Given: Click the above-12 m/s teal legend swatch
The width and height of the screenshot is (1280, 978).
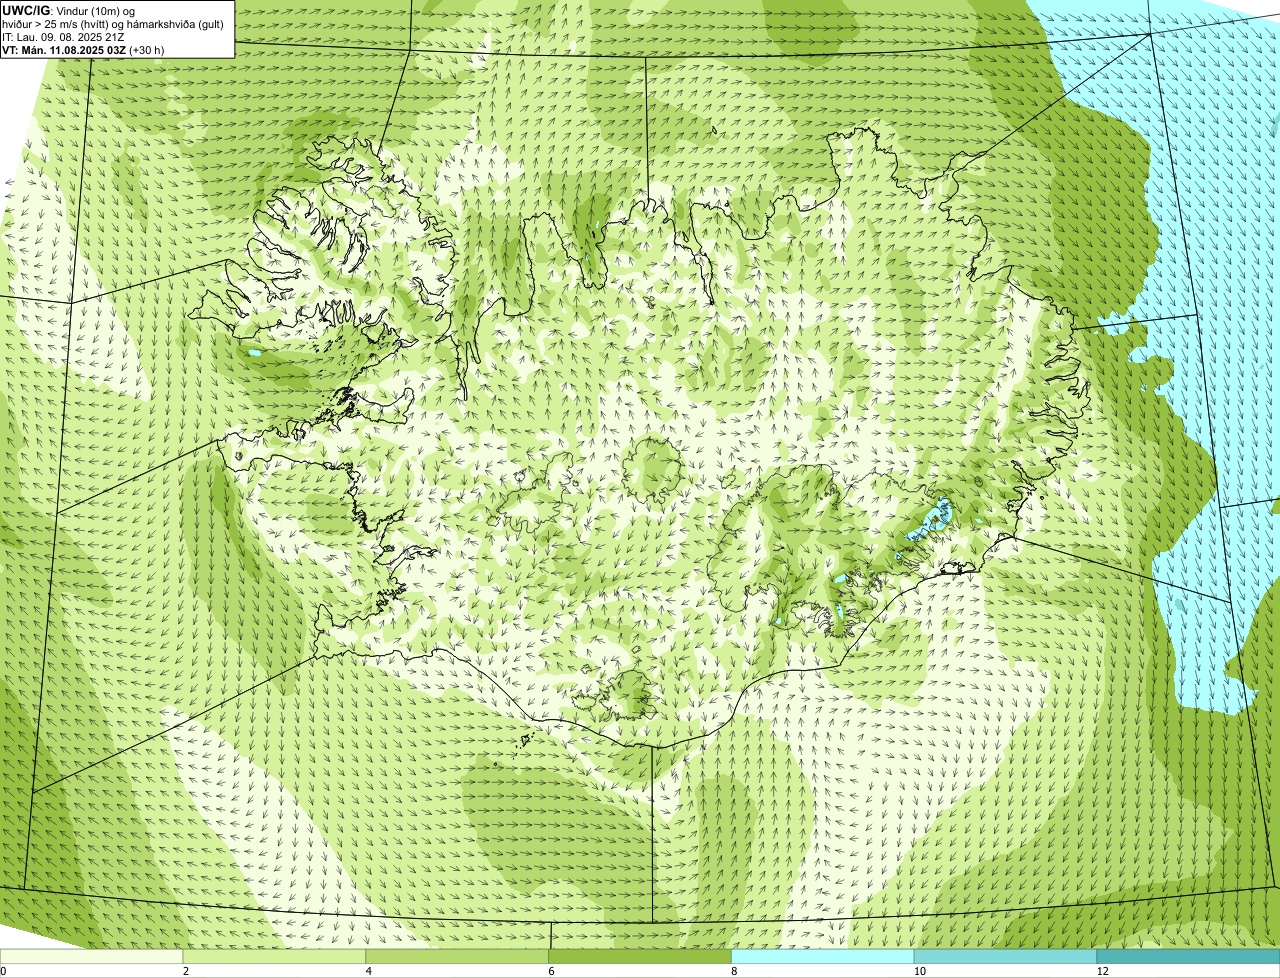Looking at the screenshot, I should point(1188,956).
